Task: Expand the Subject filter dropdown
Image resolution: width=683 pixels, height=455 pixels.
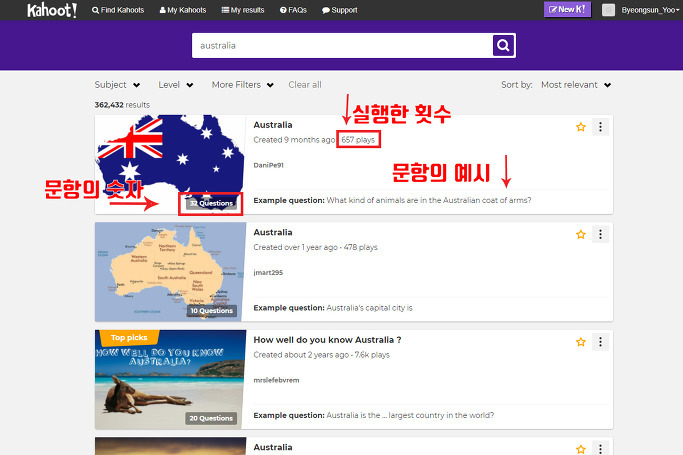Action: pos(117,85)
